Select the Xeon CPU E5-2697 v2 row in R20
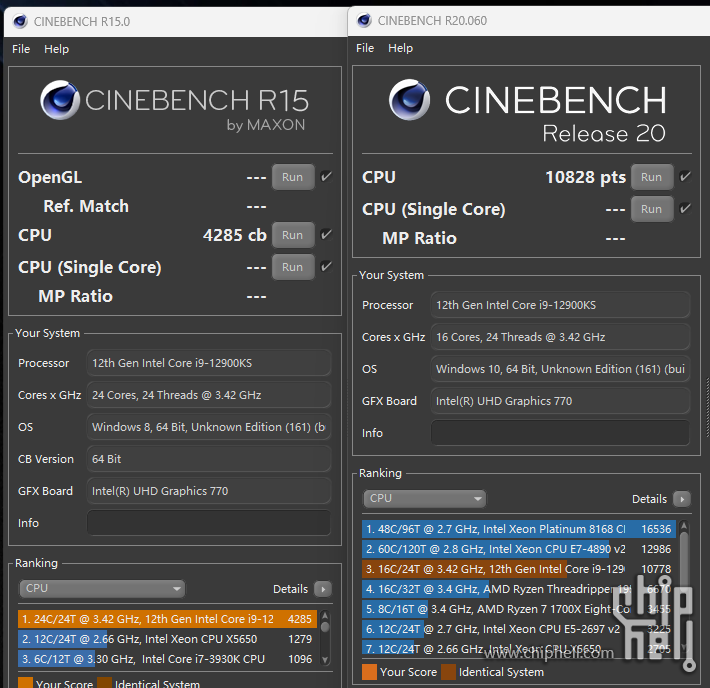This screenshot has width=710, height=688. tap(519, 629)
